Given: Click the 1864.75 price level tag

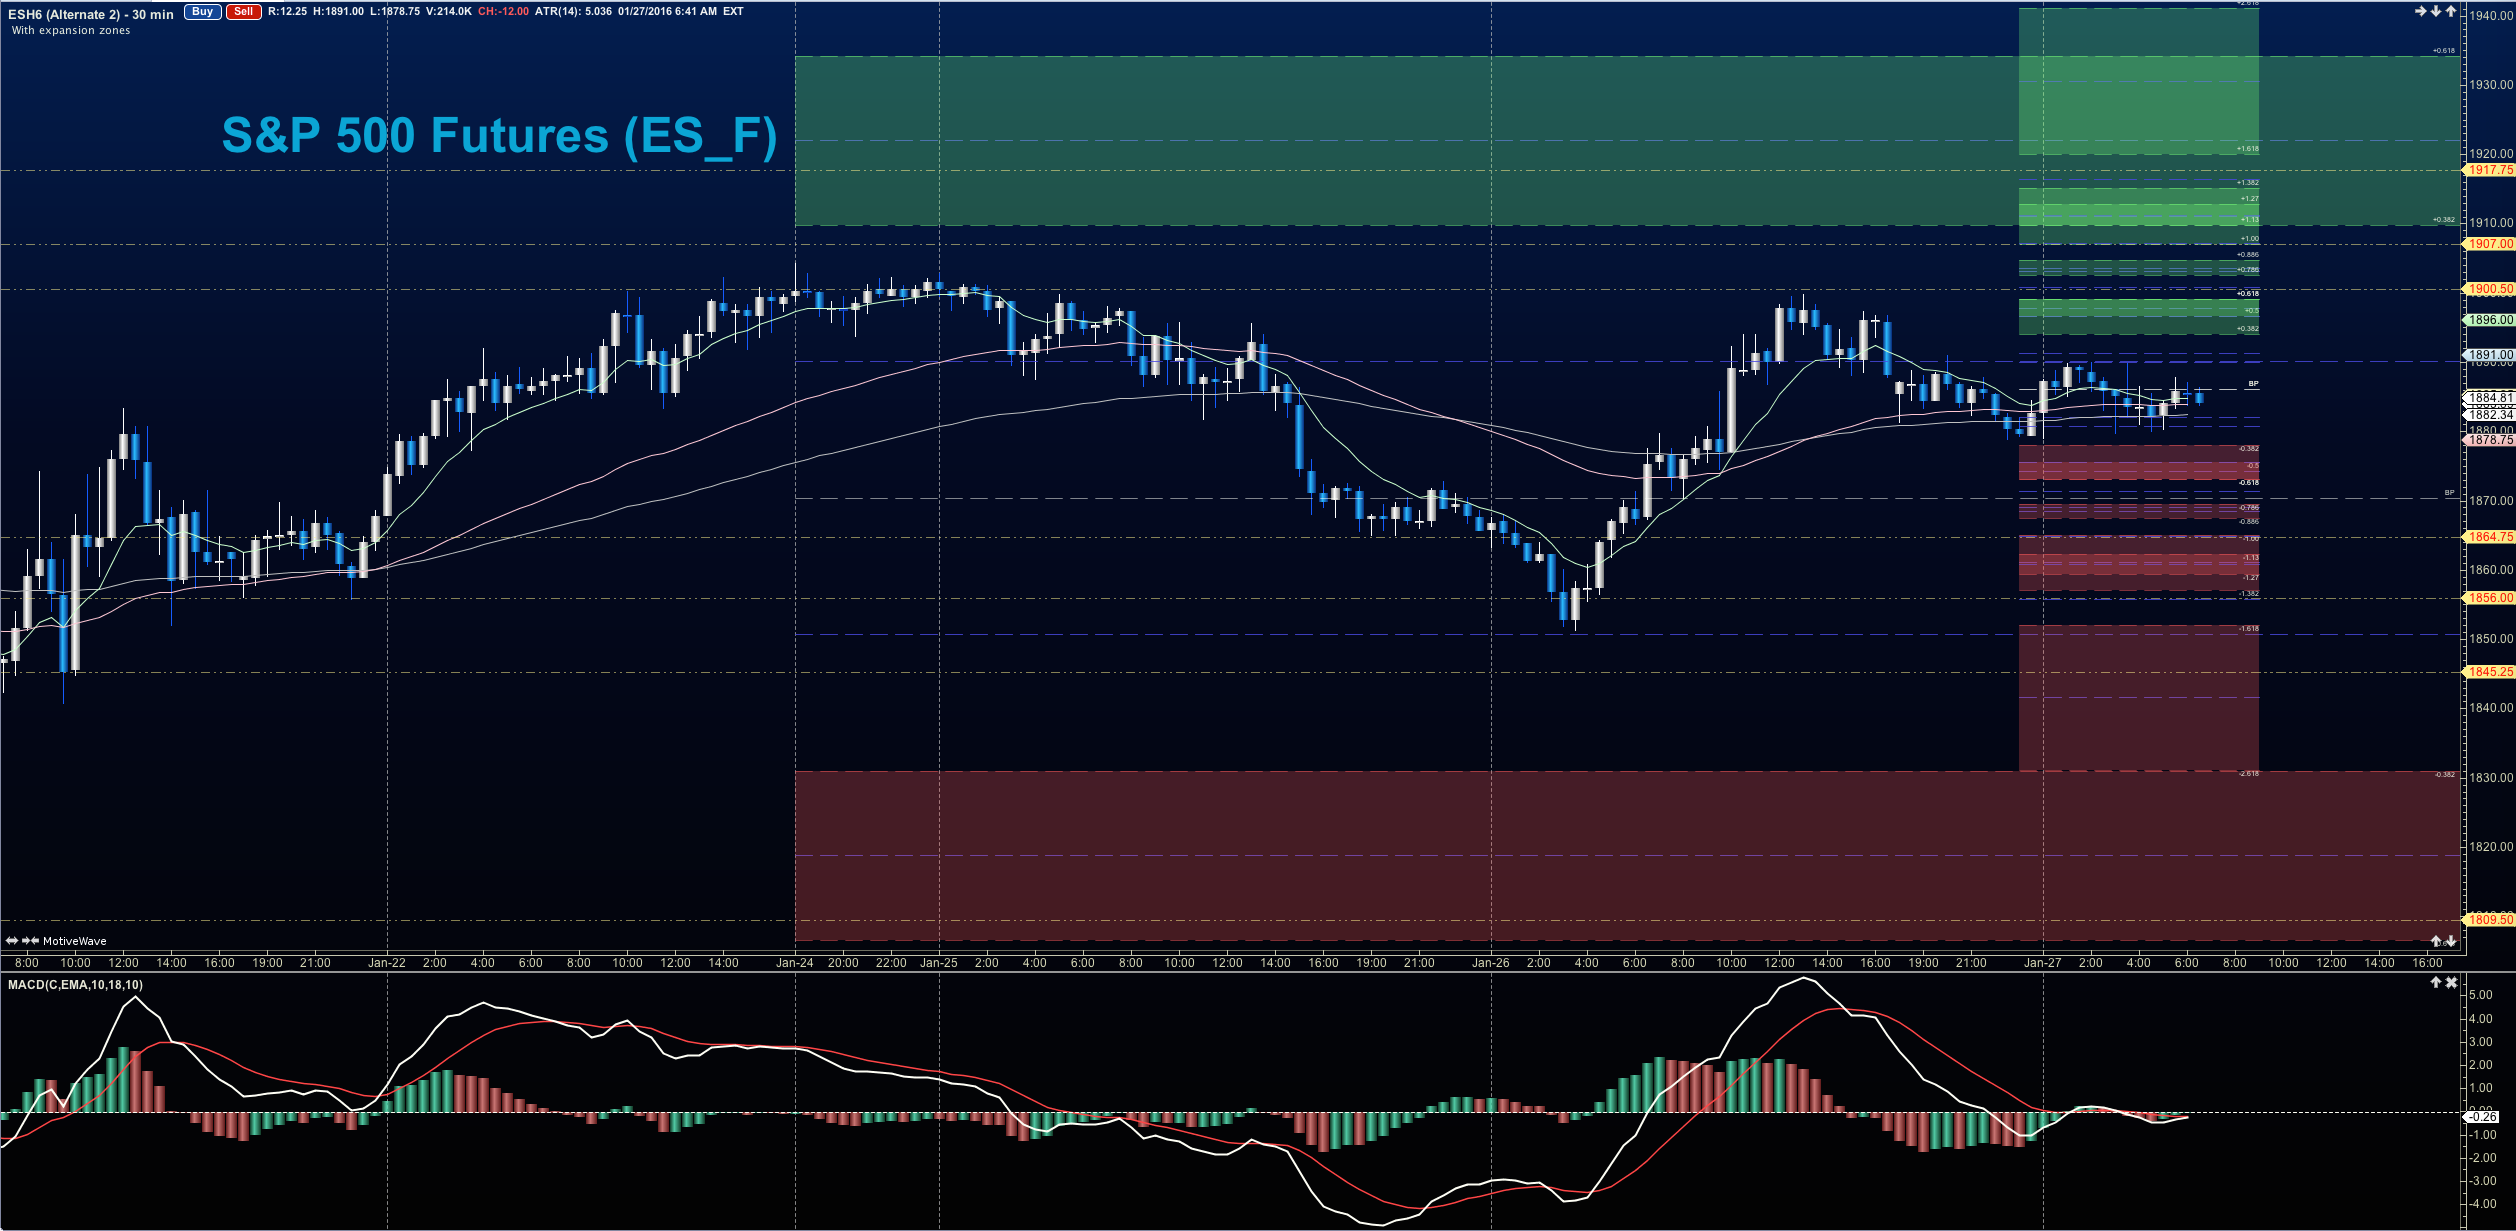Looking at the screenshot, I should 2490,537.
